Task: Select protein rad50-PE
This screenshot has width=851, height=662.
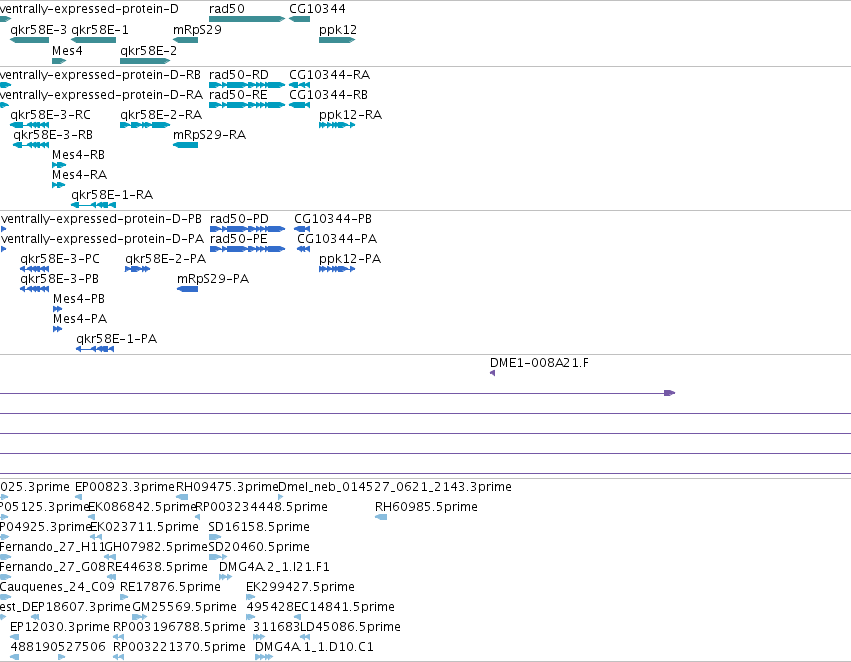Action: [247, 249]
